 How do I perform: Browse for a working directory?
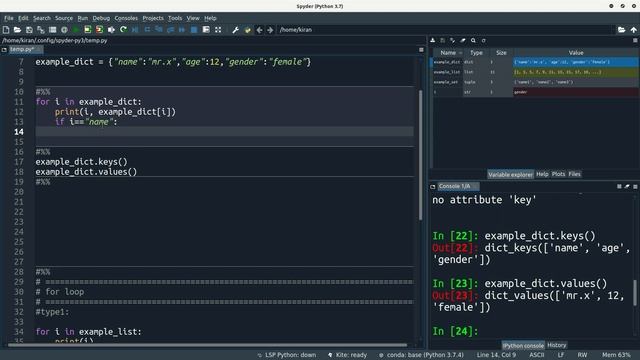[x=621, y=30]
